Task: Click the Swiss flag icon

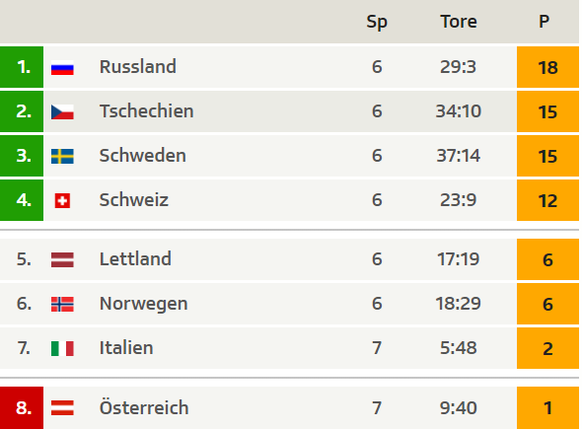Action: click(62, 201)
